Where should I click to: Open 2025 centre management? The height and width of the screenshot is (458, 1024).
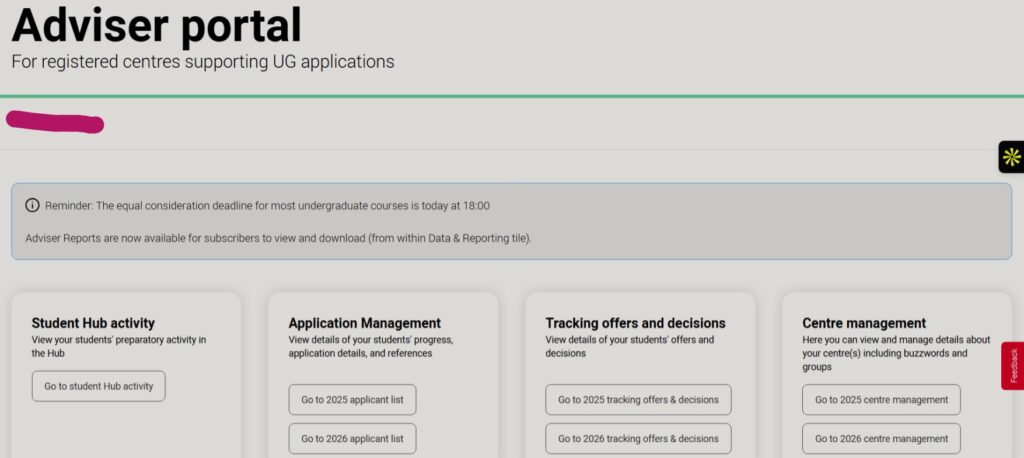click(881, 400)
